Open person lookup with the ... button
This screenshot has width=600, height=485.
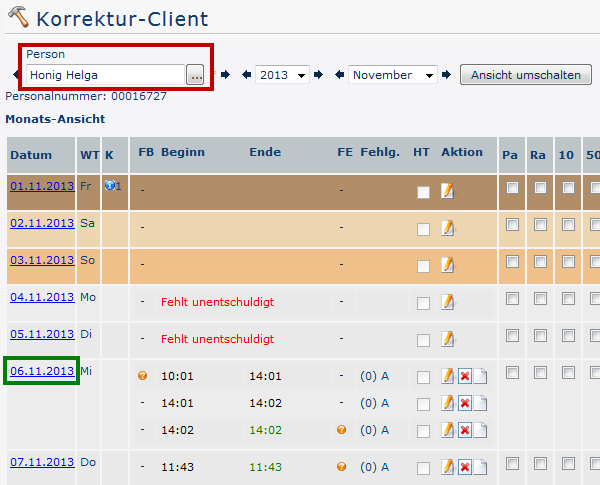[x=195, y=75]
